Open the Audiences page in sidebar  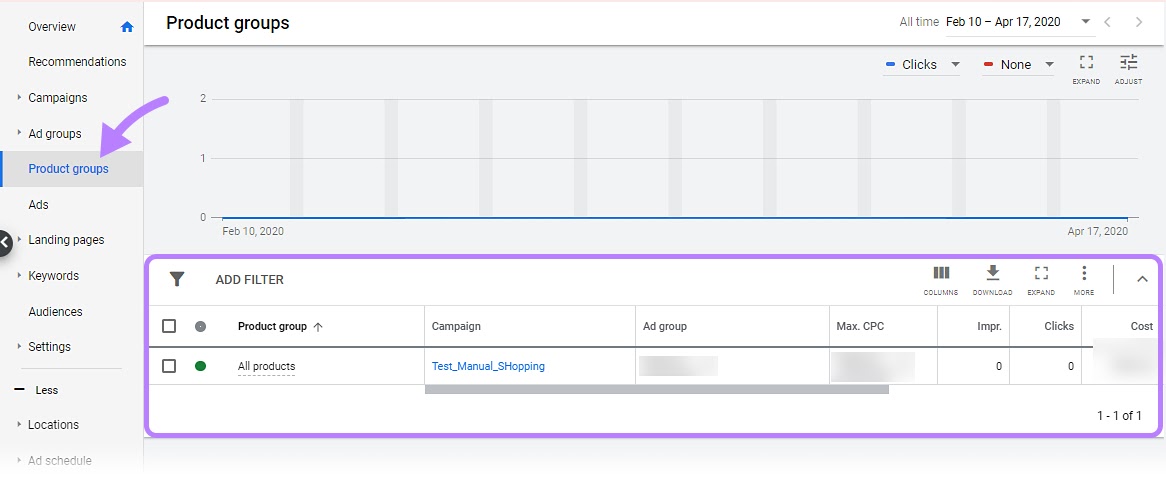[x=57, y=312]
